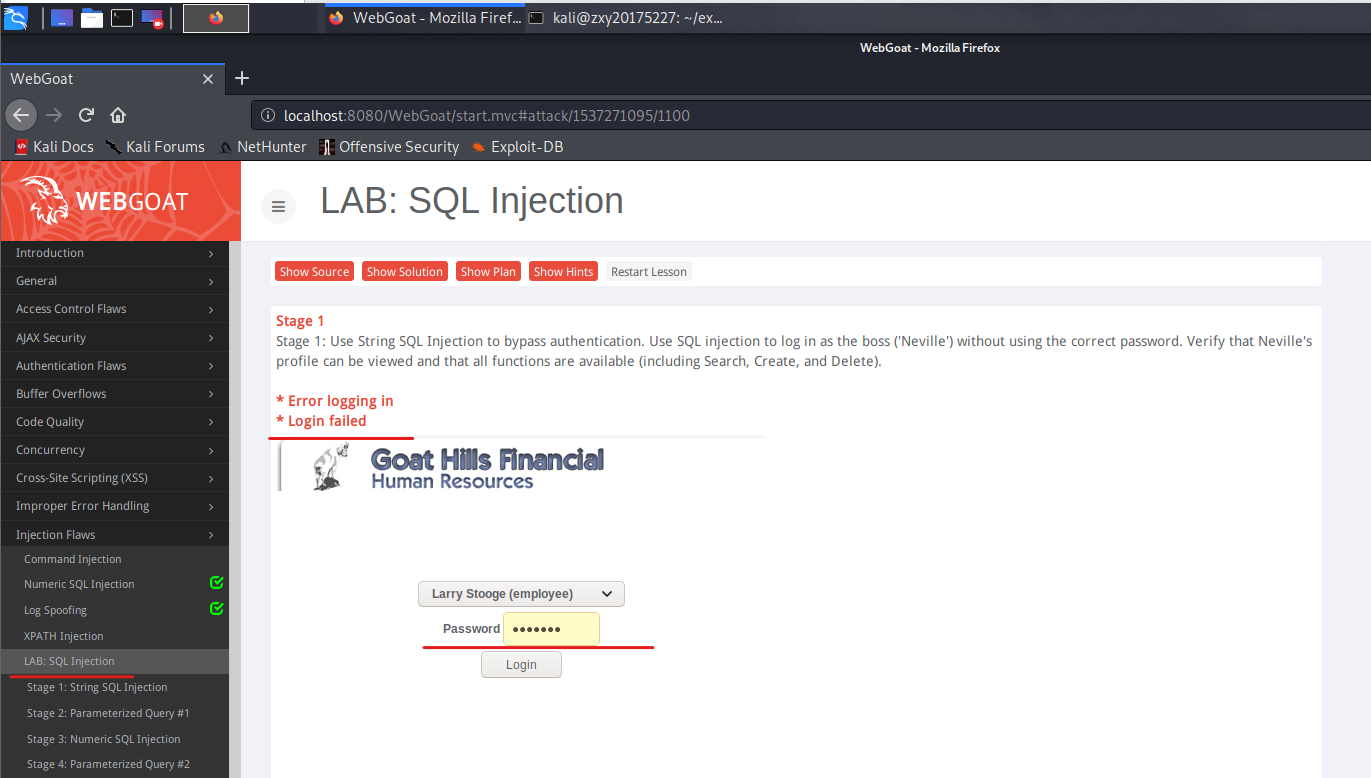Expand the Introduction menu category
This screenshot has height=778, width=1371.
114,253
